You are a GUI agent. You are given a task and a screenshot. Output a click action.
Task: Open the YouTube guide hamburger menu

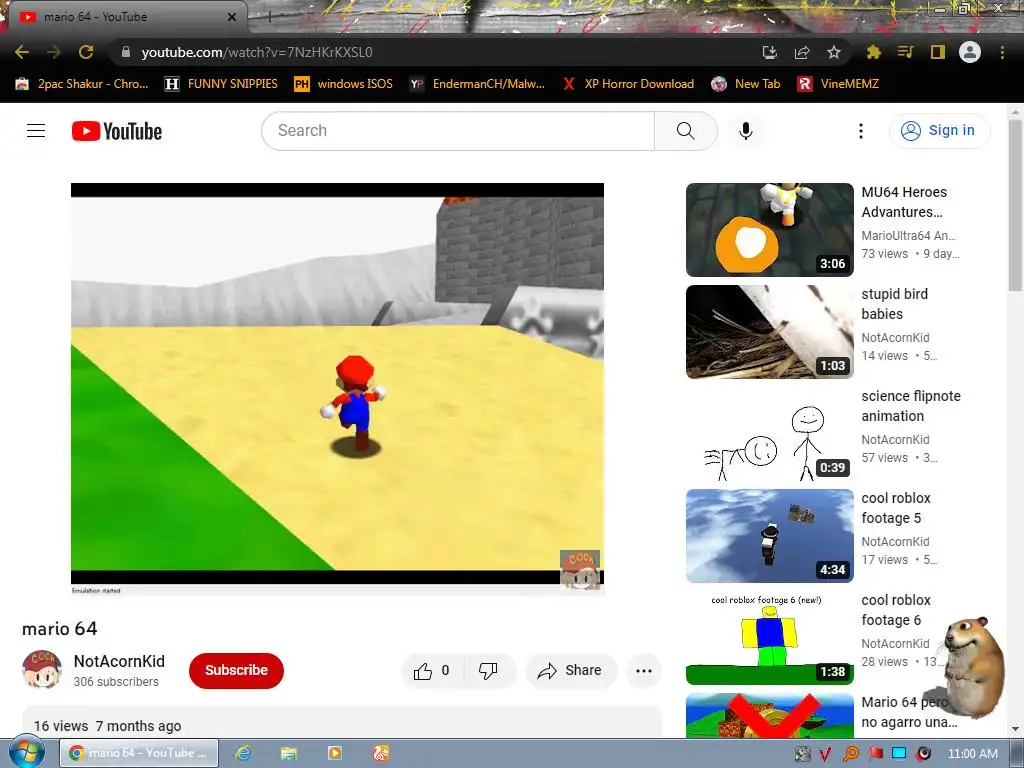pyautogui.click(x=36, y=131)
